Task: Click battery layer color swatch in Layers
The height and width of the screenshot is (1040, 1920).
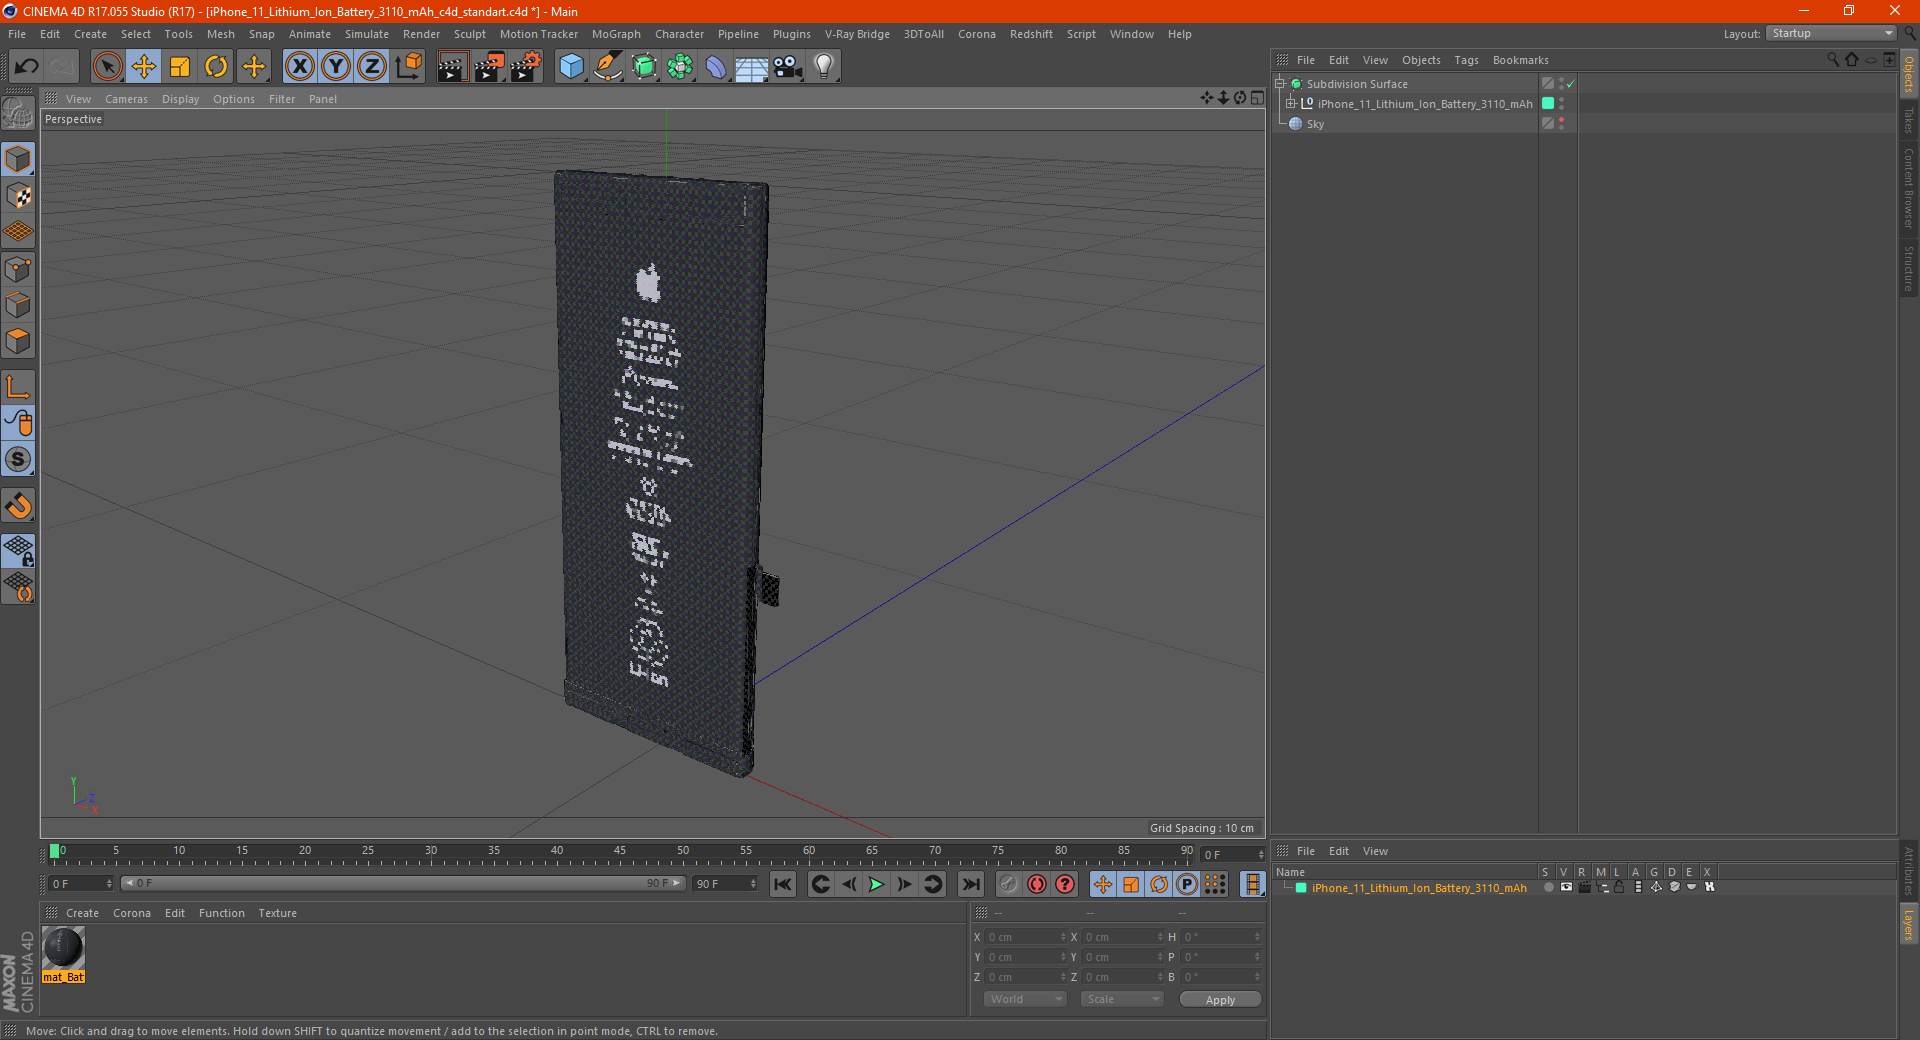Action: pos(1301,888)
